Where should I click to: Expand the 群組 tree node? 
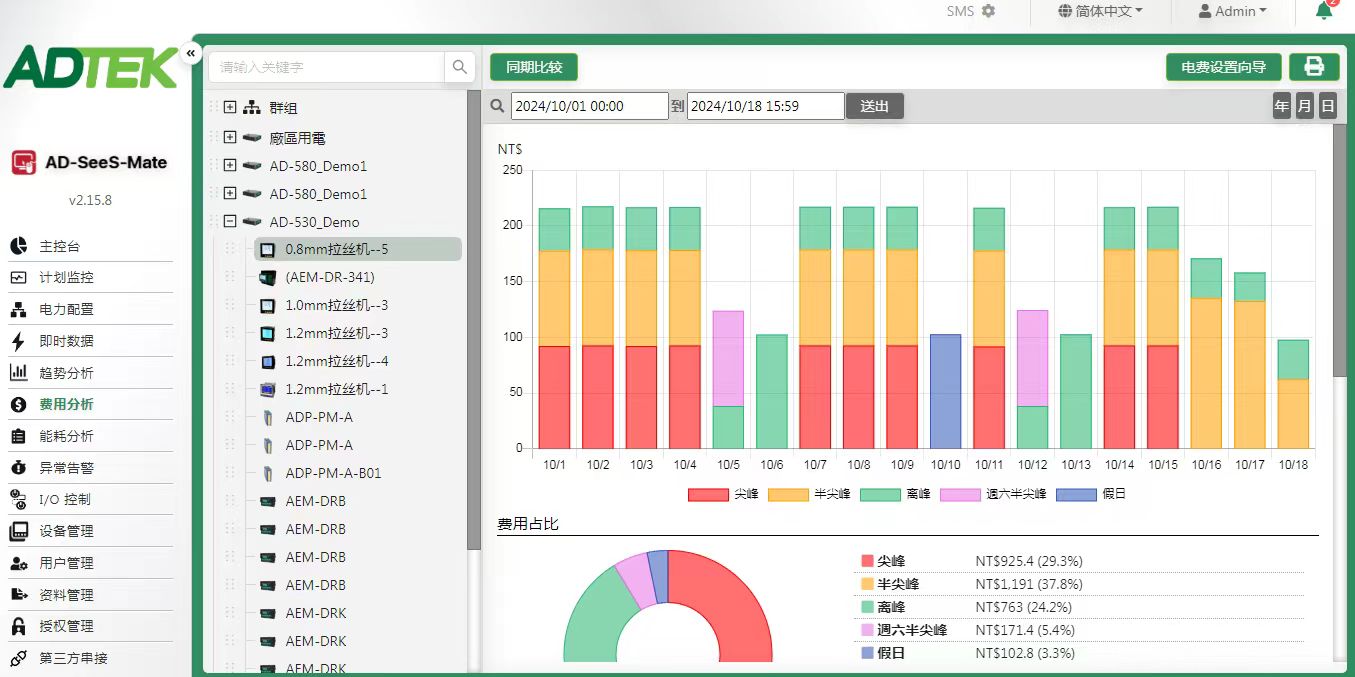(x=230, y=107)
